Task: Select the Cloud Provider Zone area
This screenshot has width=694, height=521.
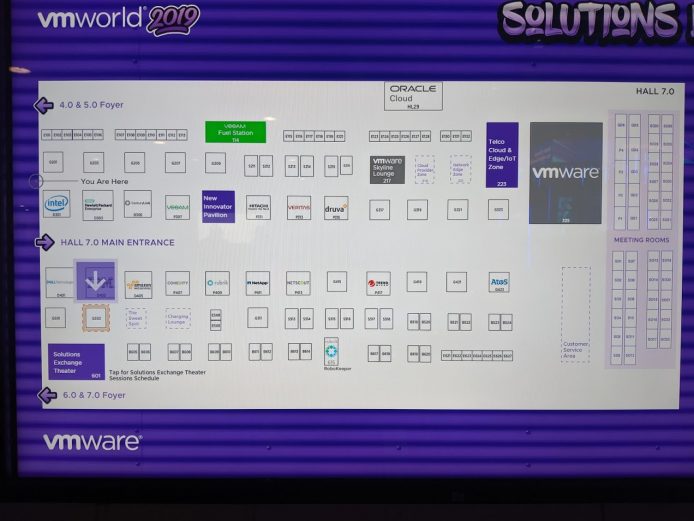Action: pyautogui.click(x=424, y=170)
